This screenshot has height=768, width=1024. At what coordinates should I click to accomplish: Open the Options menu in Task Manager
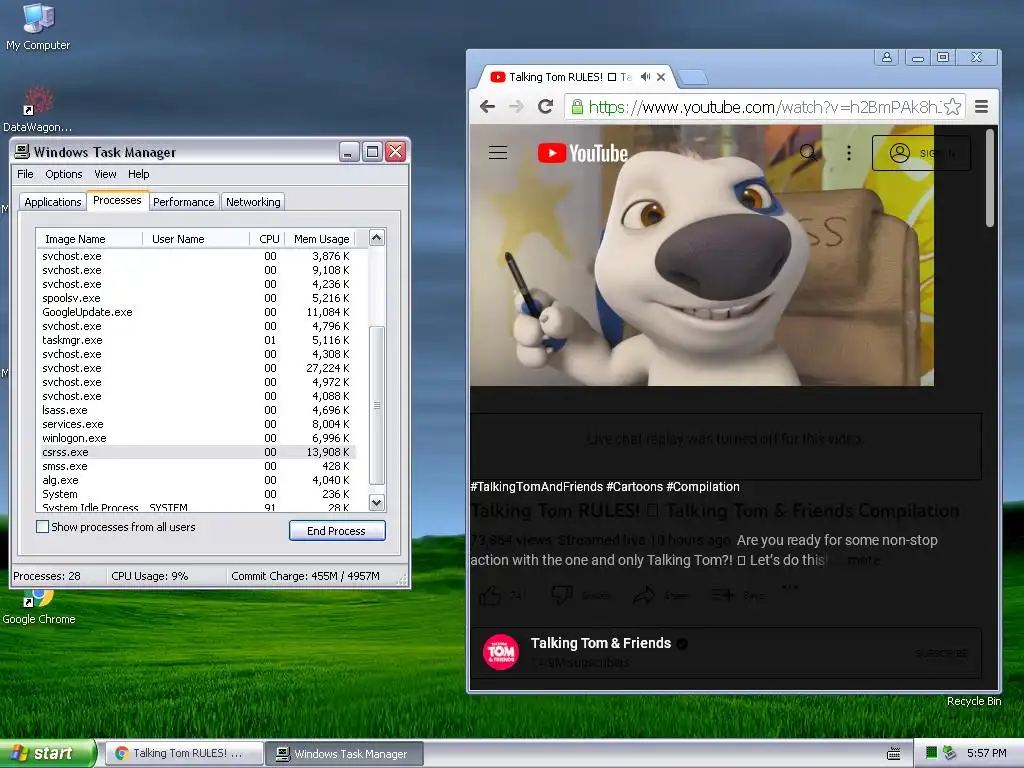coord(63,174)
